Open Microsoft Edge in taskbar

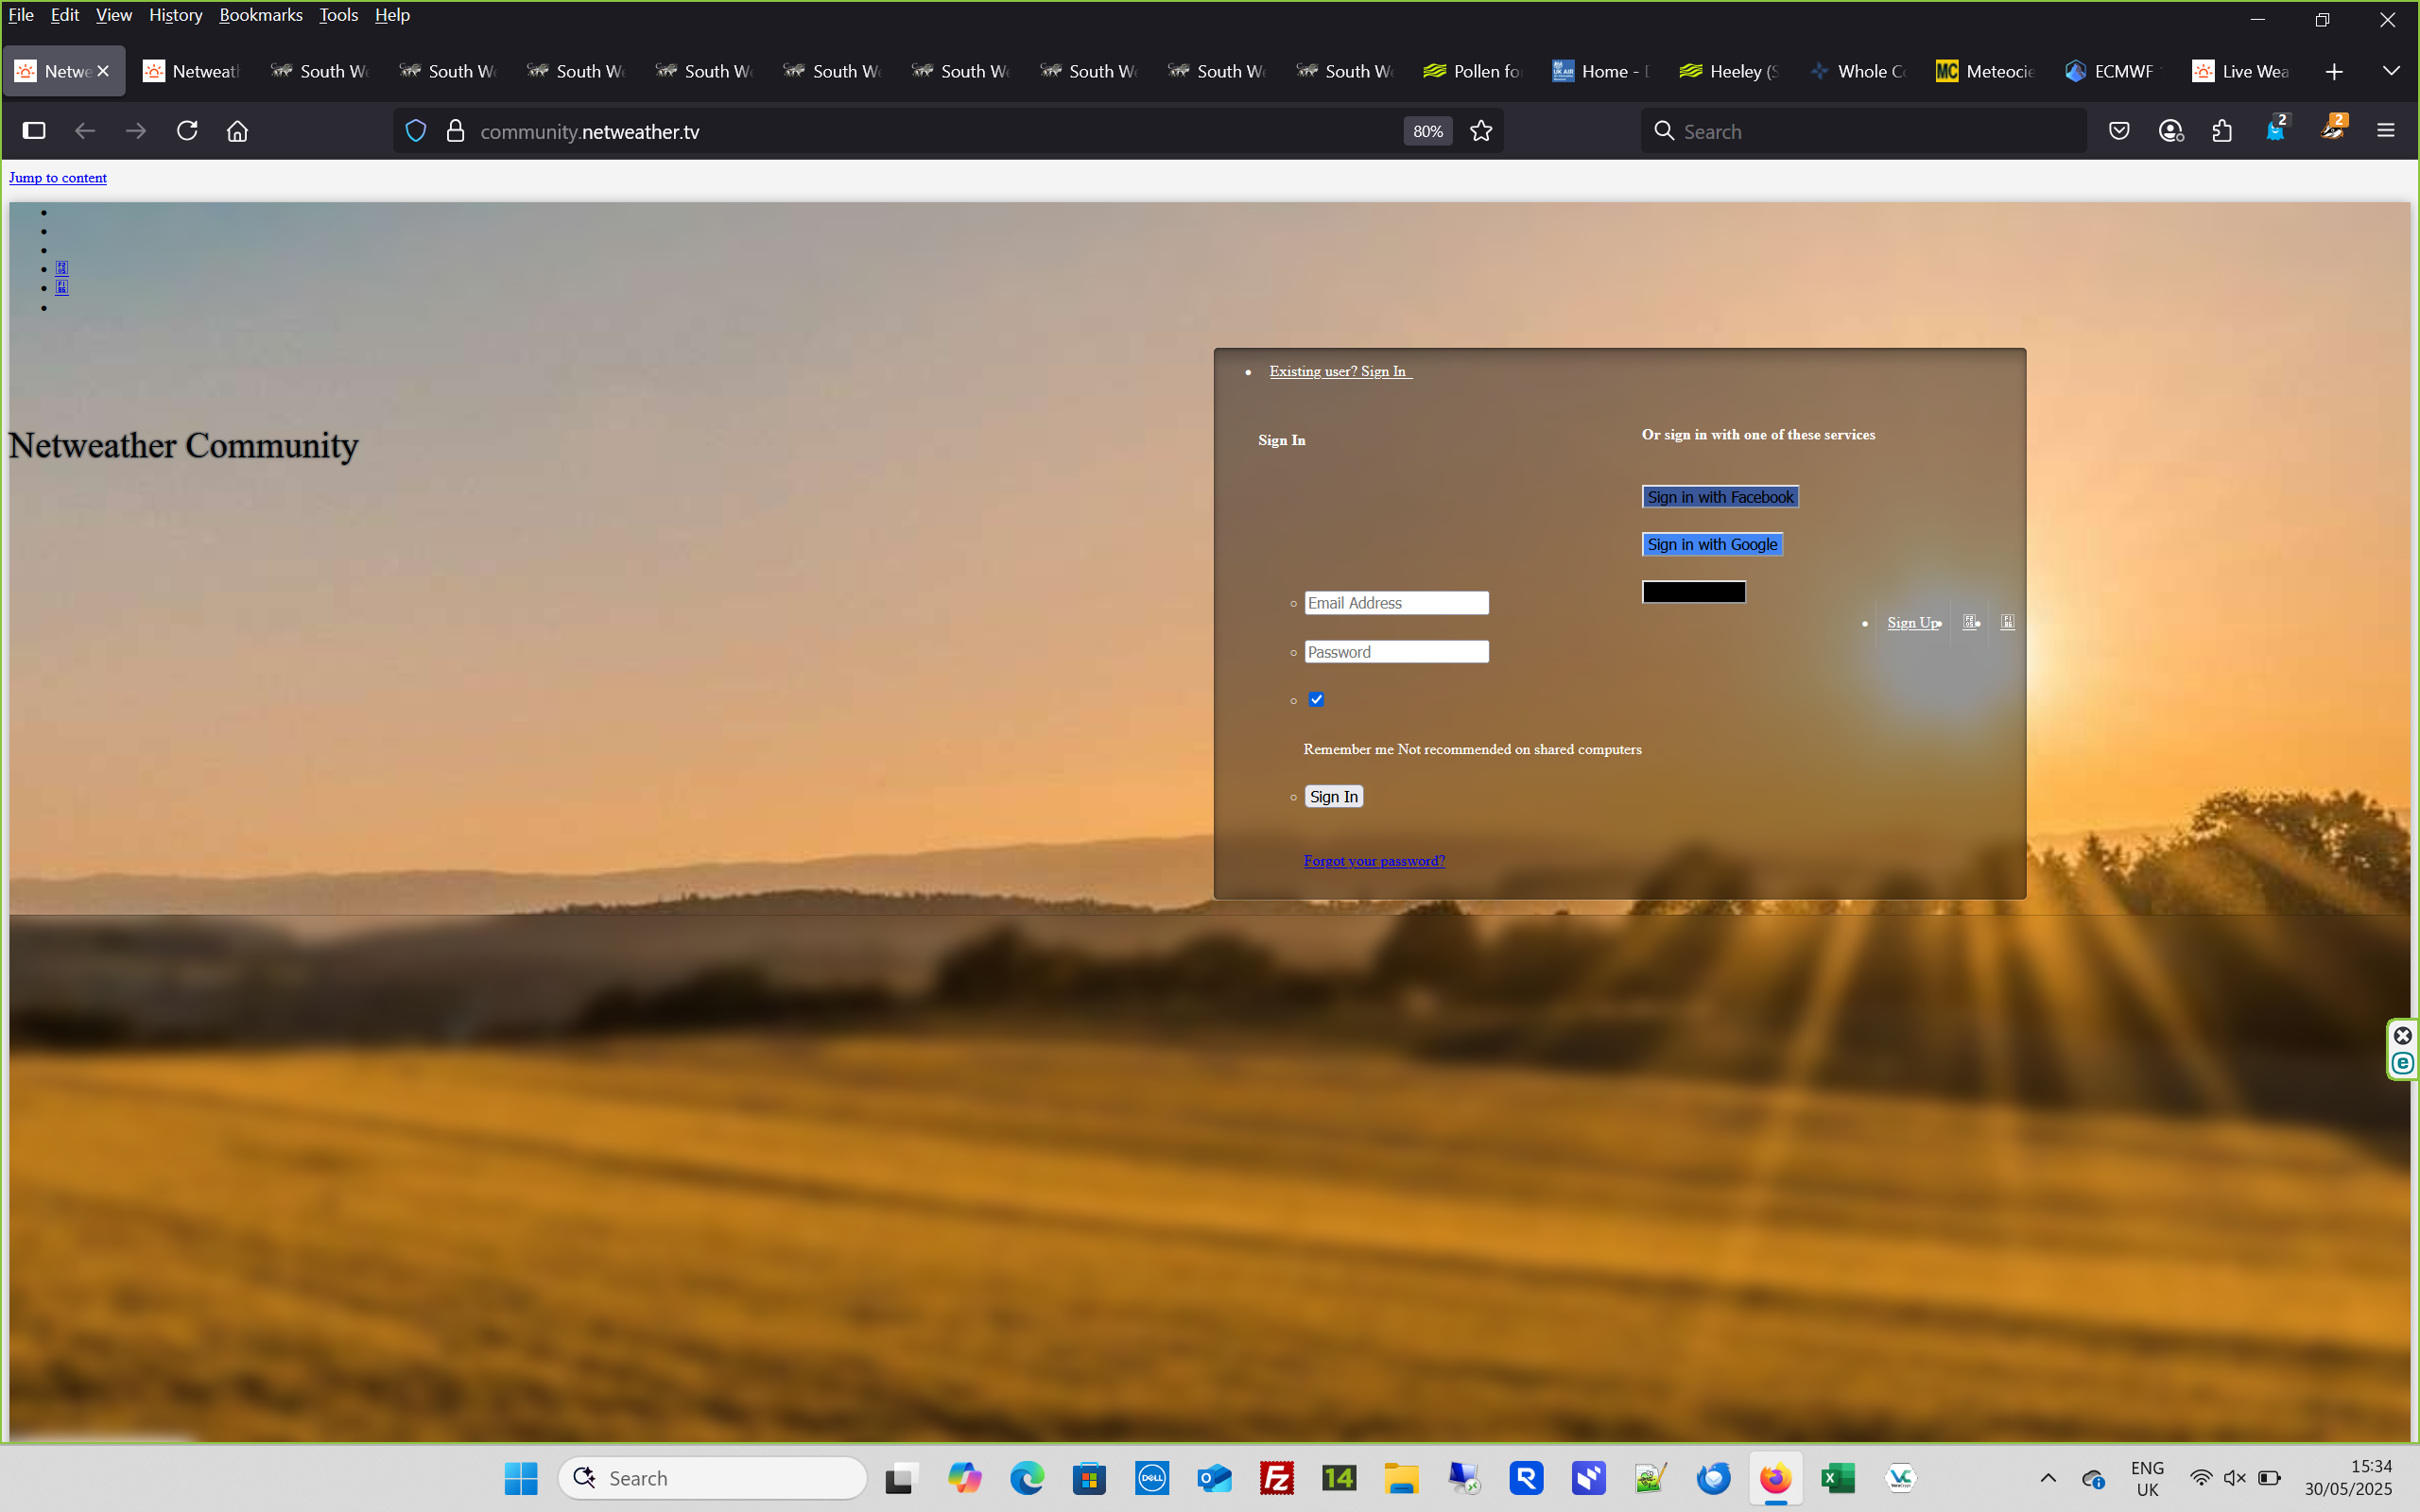pos(1027,1478)
